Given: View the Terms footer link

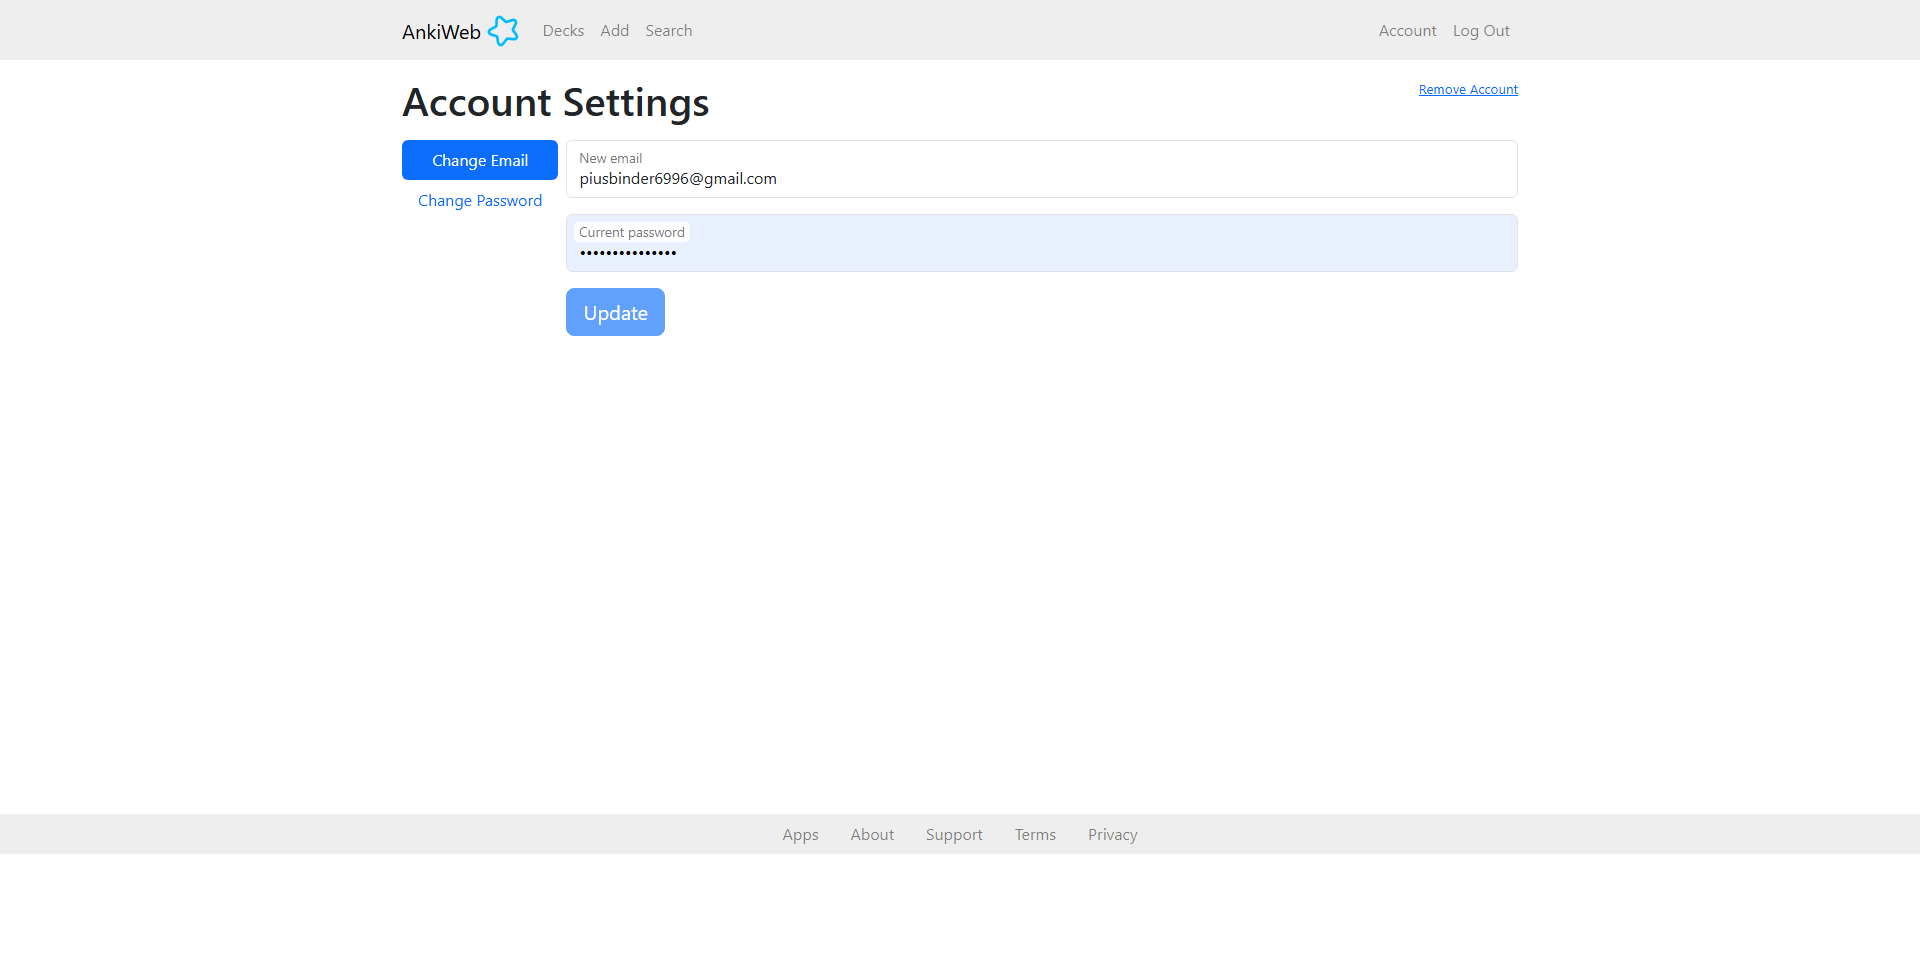Looking at the screenshot, I should (x=1035, y=835).
